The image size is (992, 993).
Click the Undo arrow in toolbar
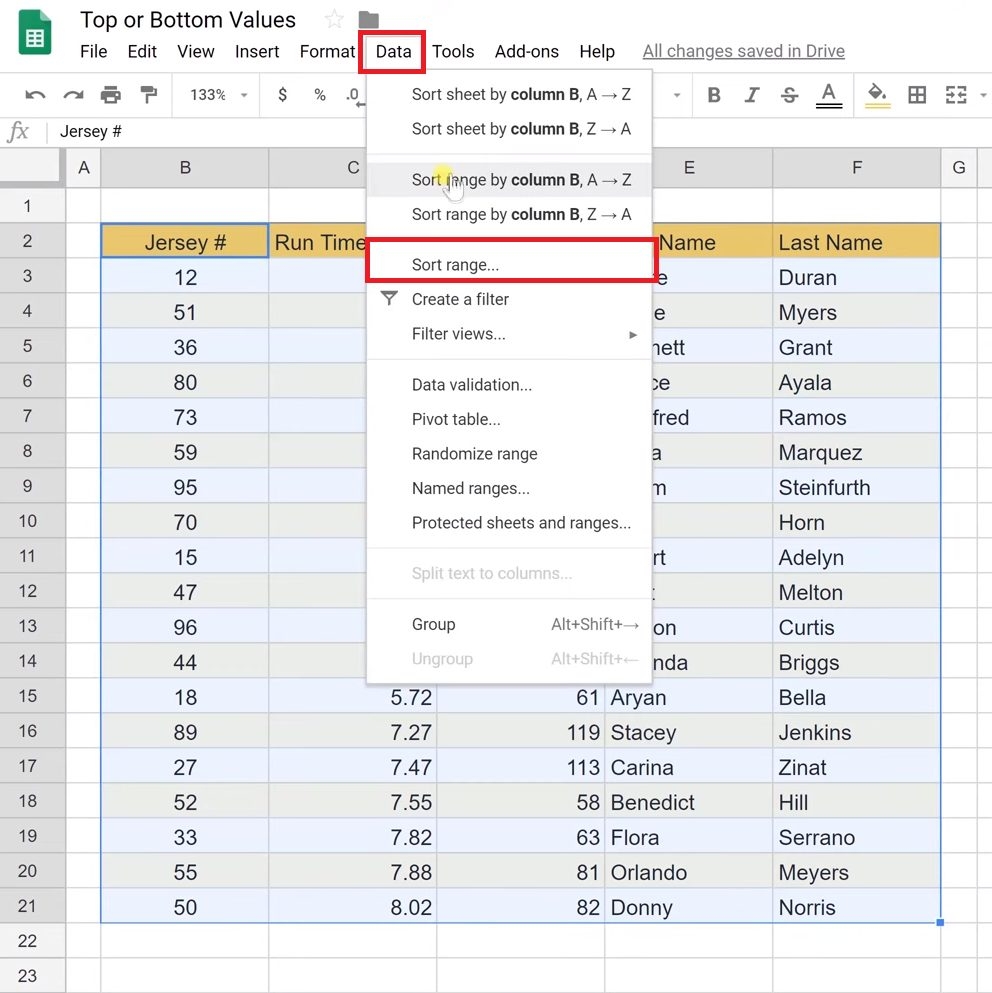coord(35,95)
